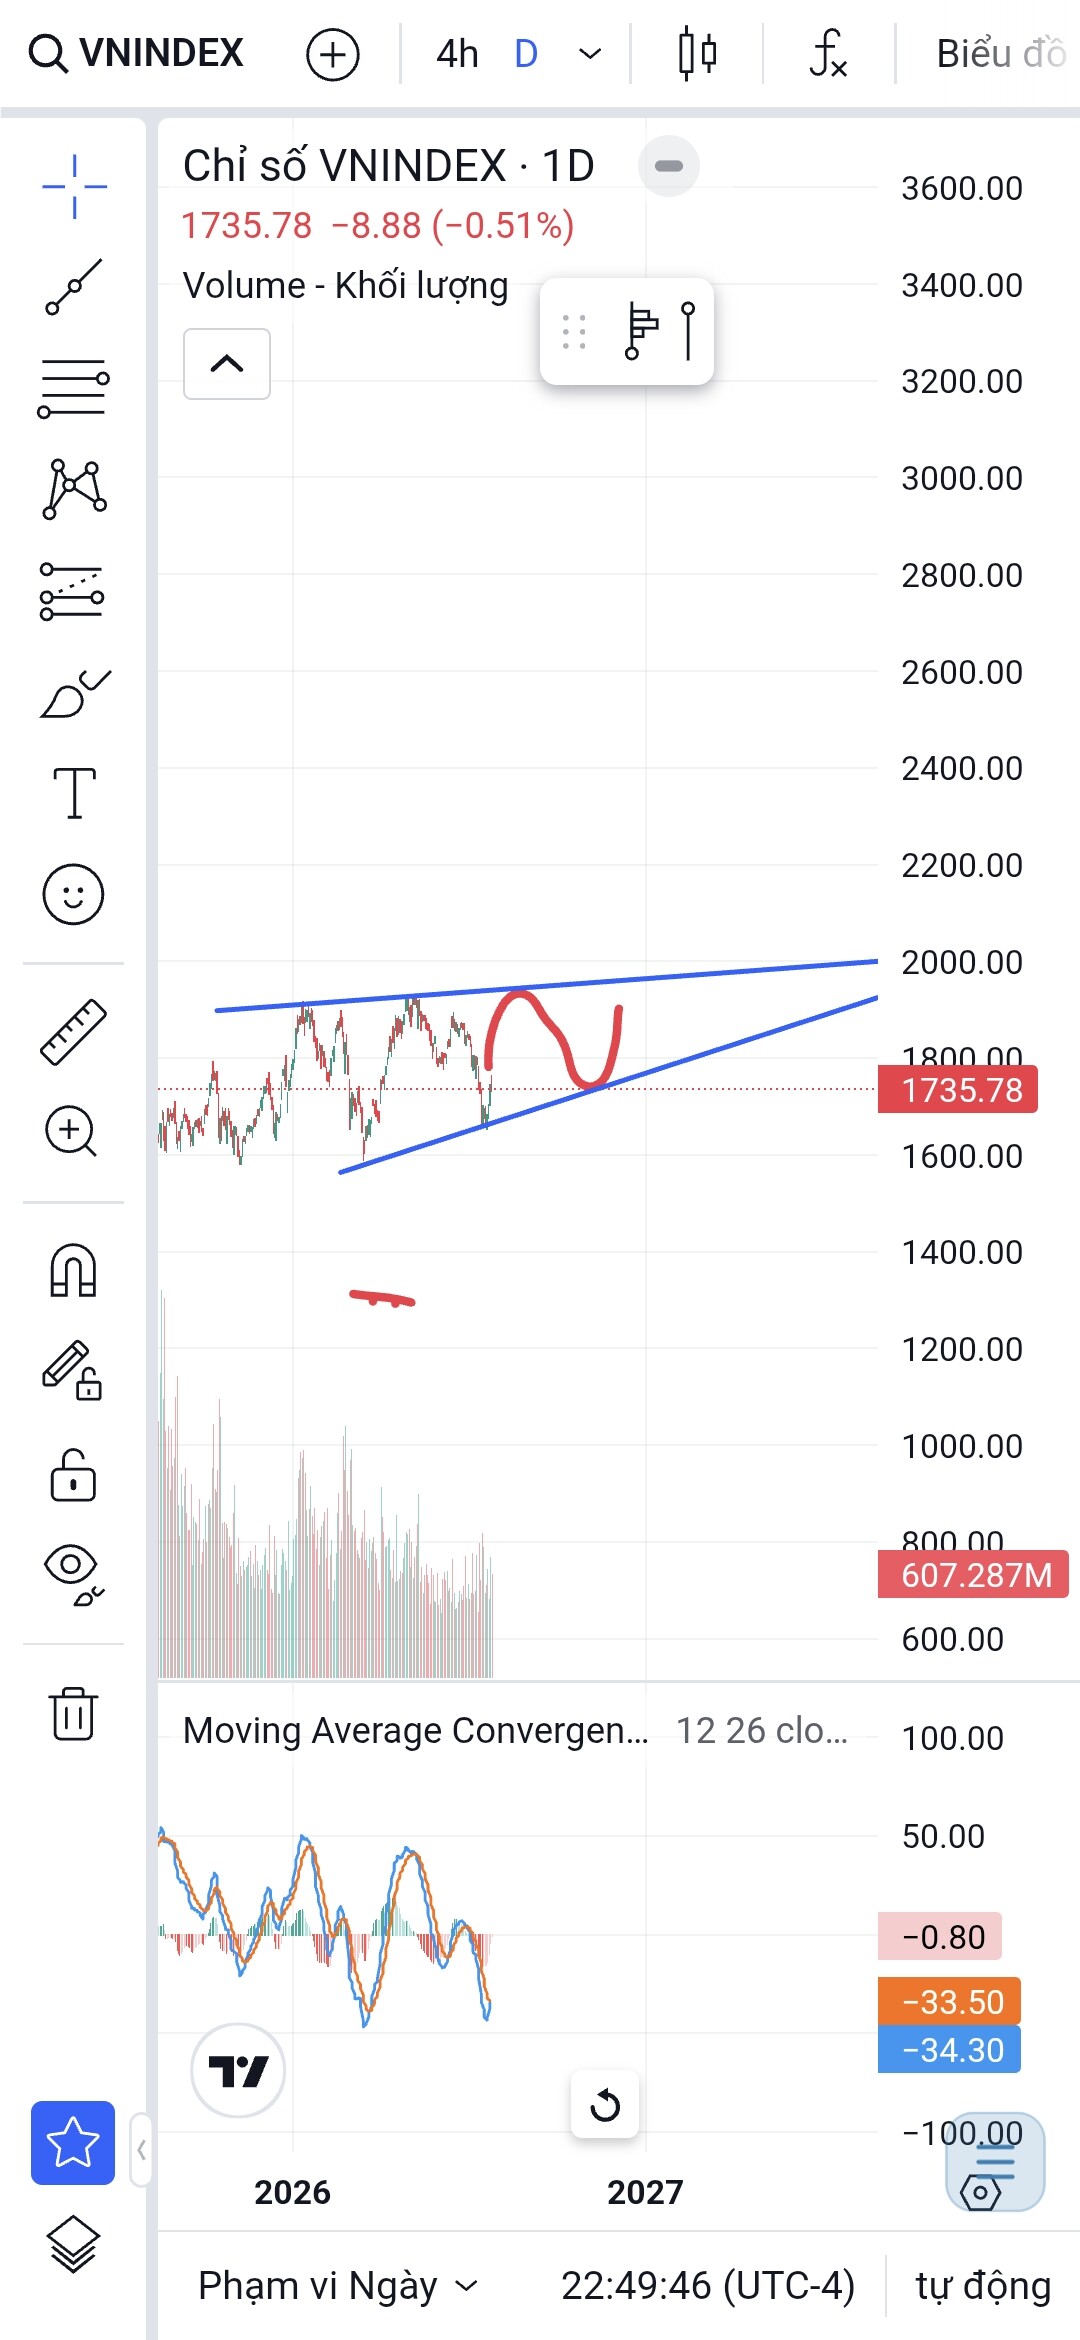
Task: Choose the brush drawing tool
Action: coord(74,693)
